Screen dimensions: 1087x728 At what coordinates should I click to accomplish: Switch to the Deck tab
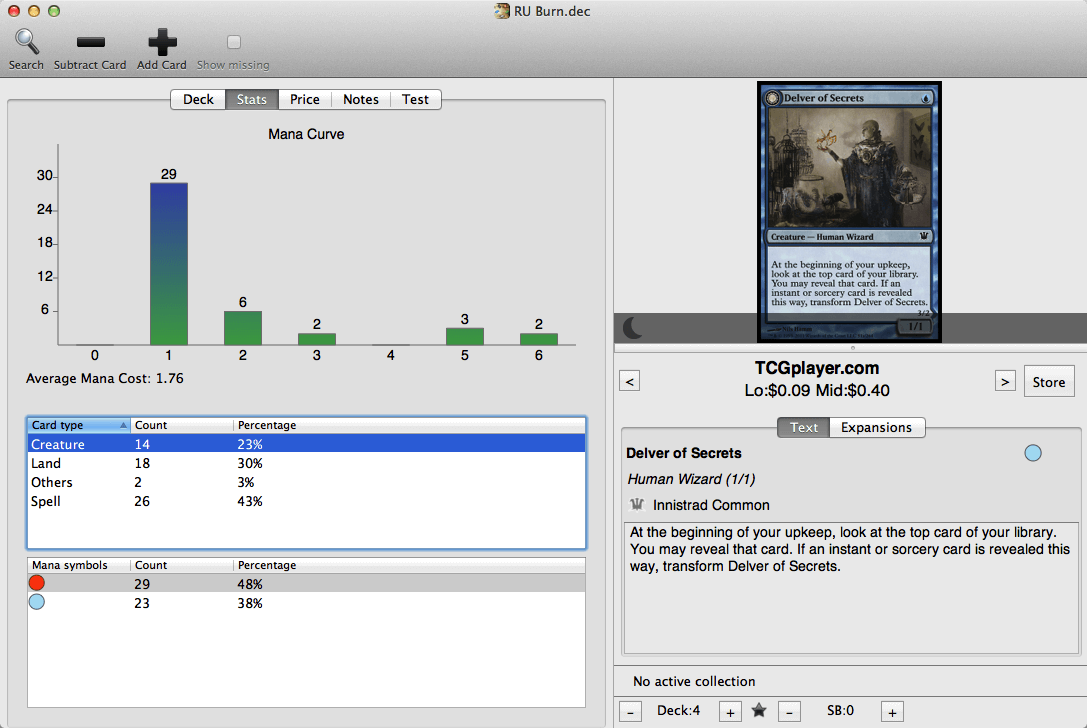coord(198,99)
